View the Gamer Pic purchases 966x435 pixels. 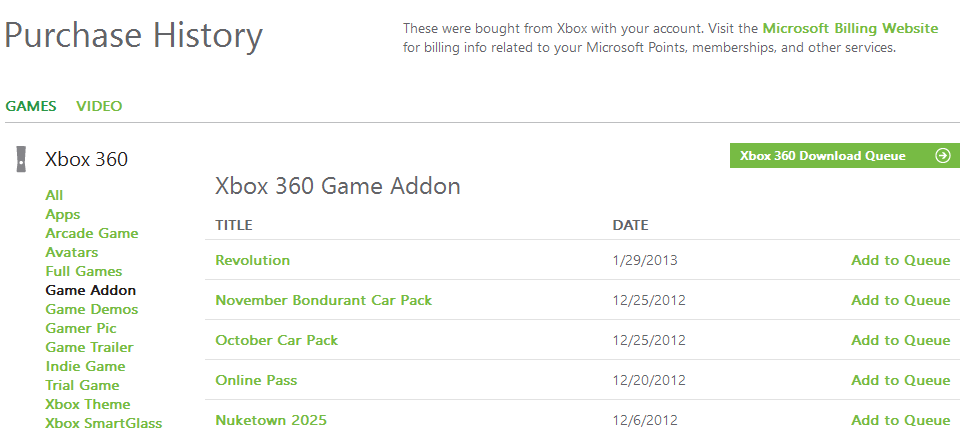pyautogui.click(x=81, y=328)
